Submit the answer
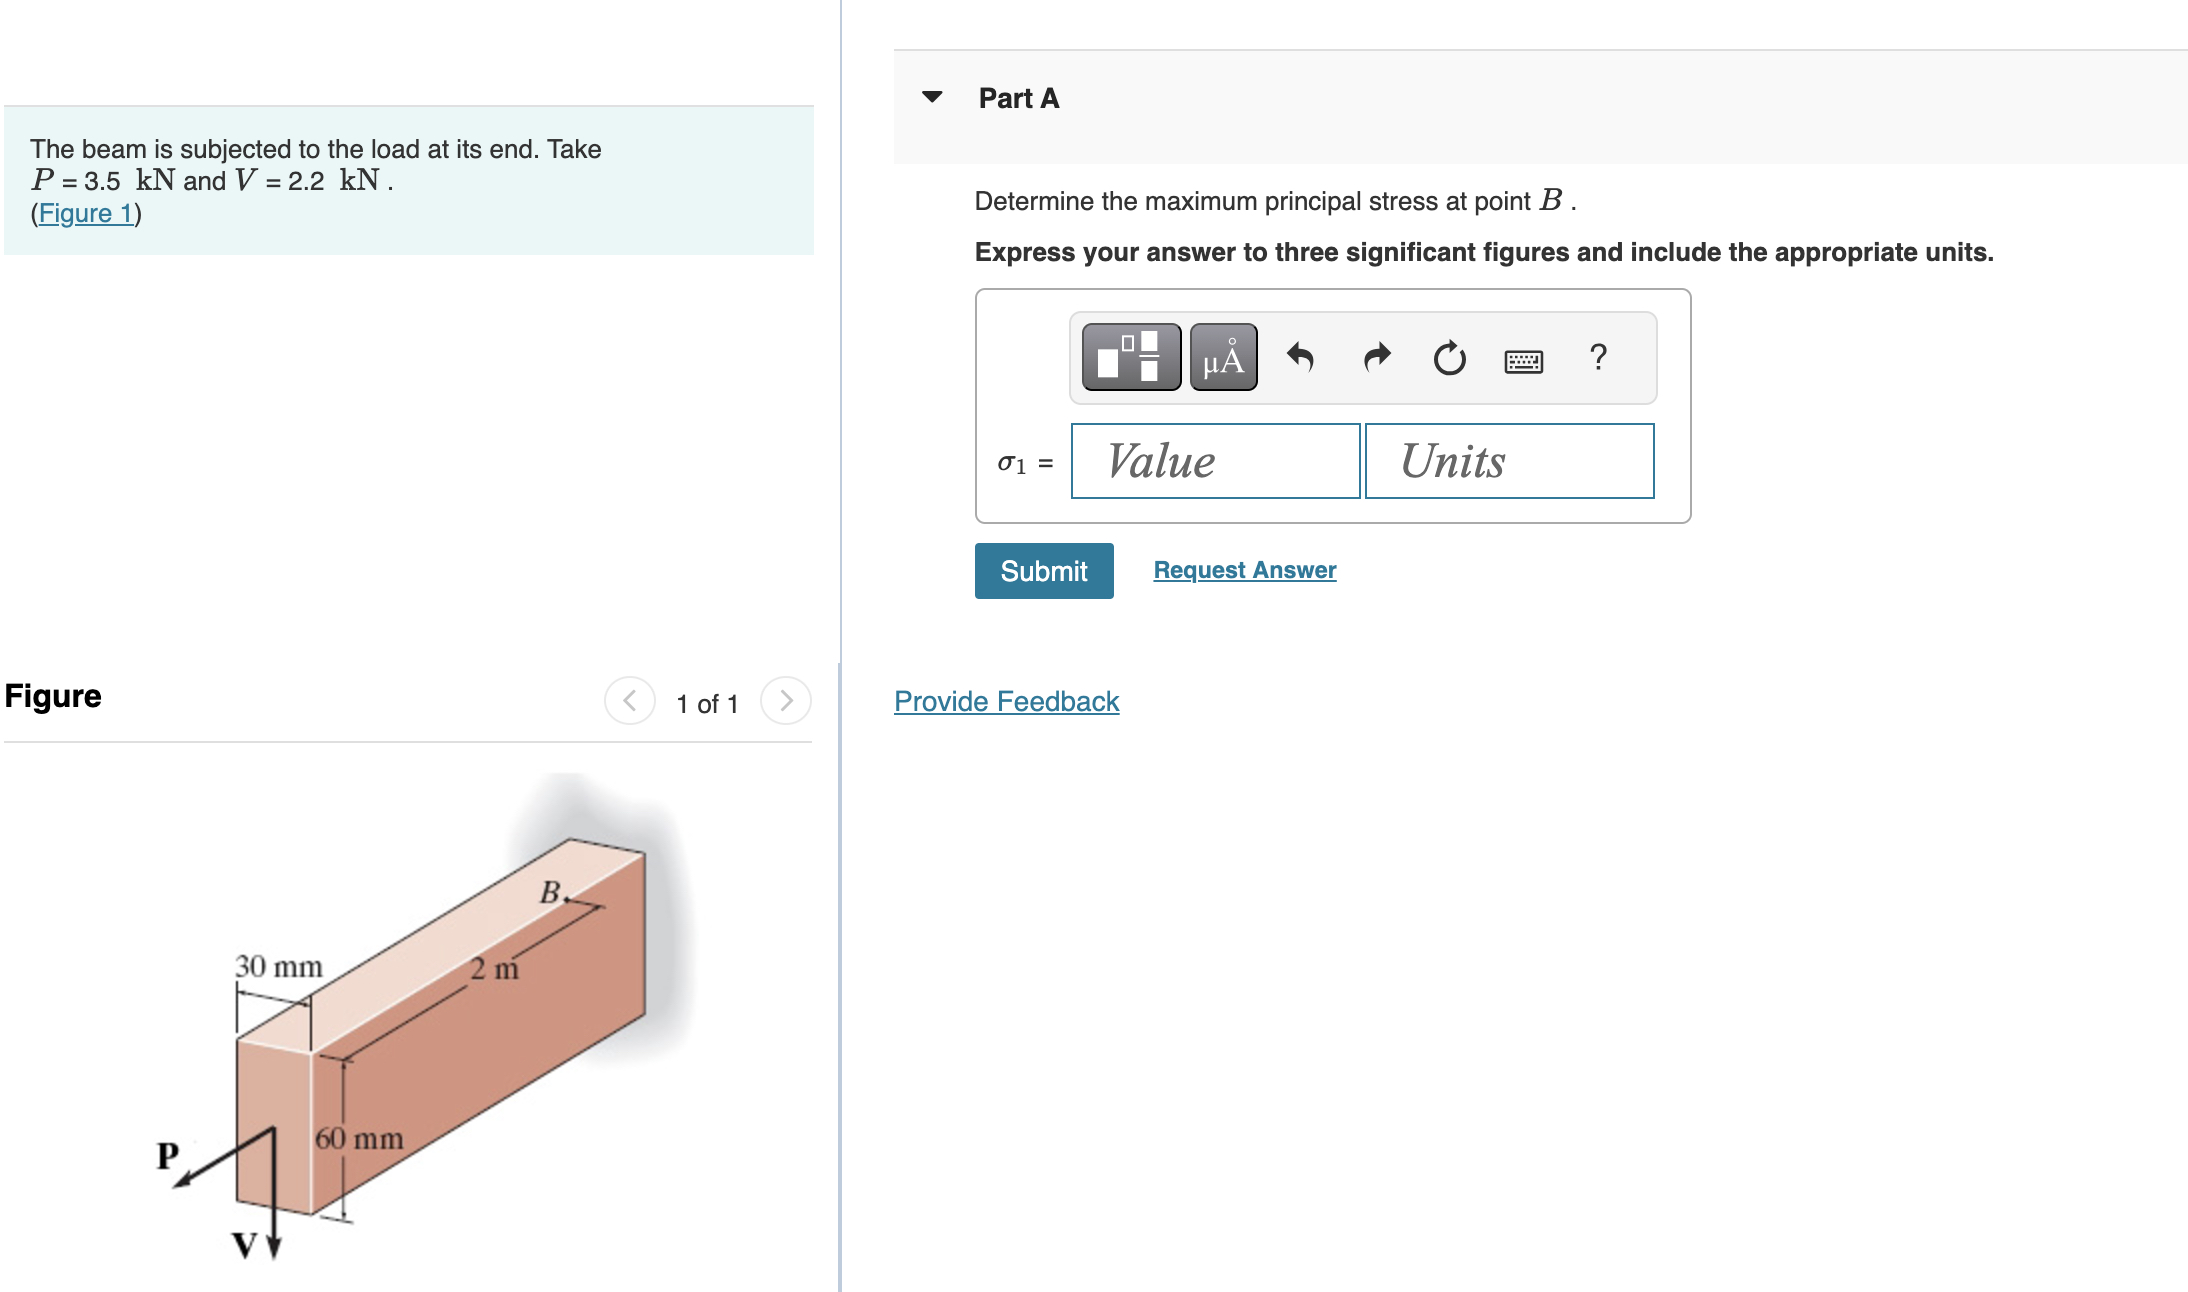 [1043, 570]
